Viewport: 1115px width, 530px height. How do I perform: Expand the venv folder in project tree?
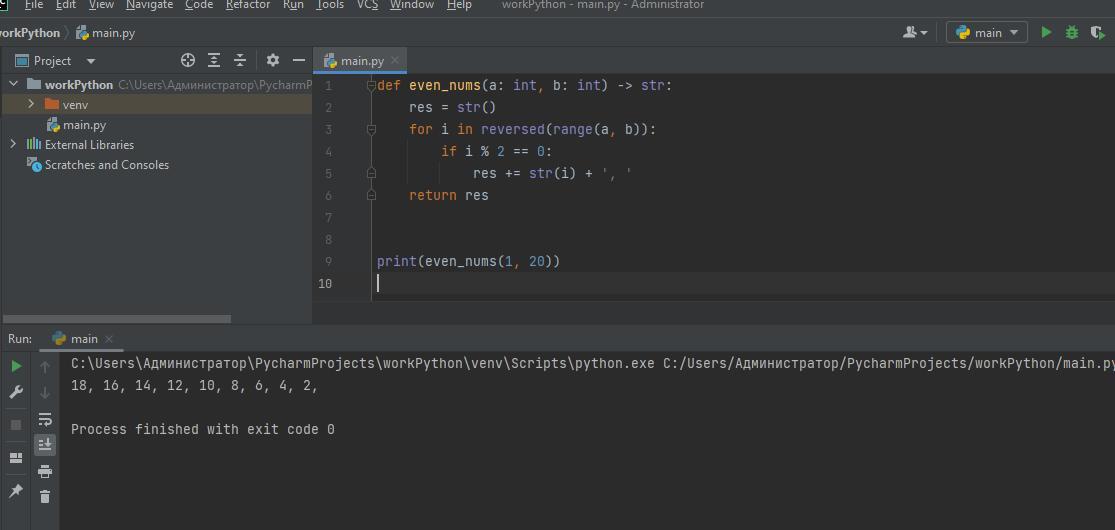31,105
